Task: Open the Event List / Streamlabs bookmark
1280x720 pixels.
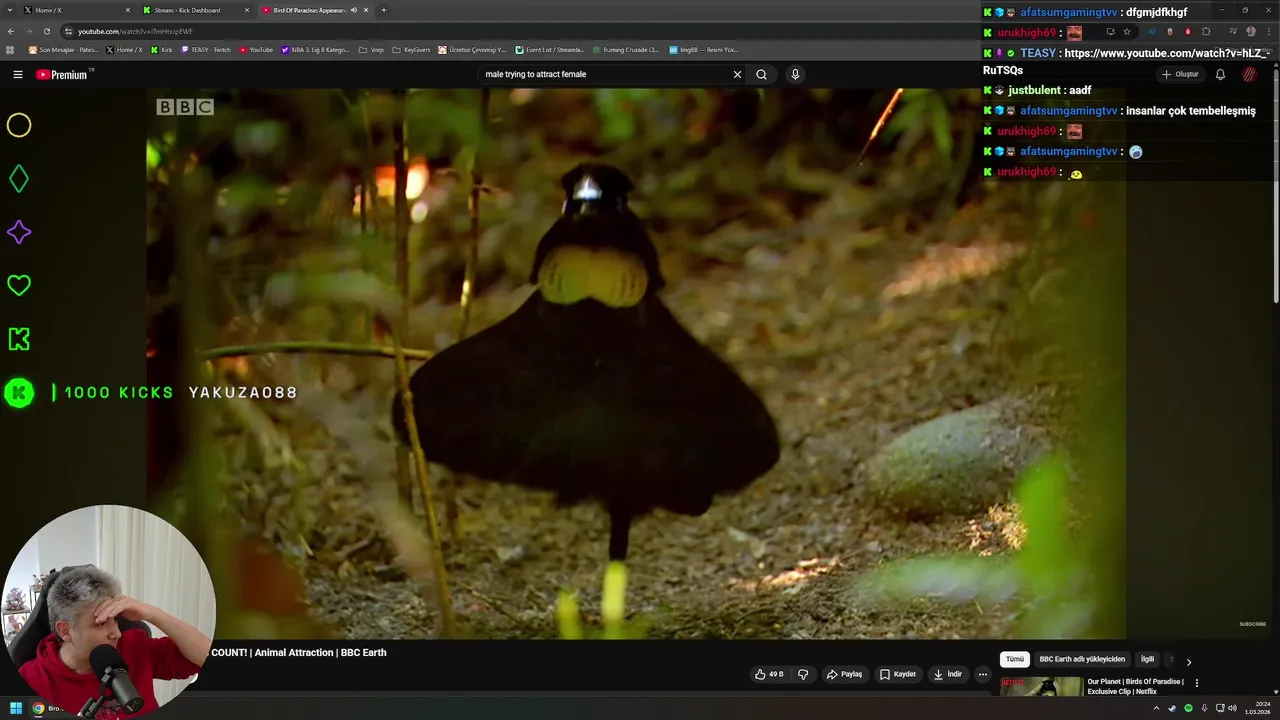Action: pos(549,49)
